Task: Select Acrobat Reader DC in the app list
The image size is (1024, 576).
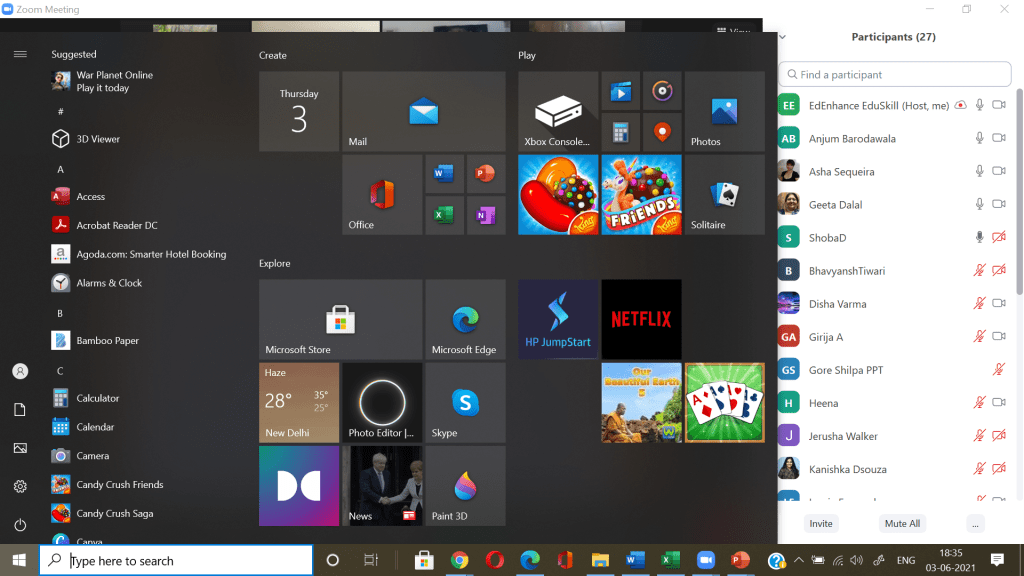Action: point(117,225)
